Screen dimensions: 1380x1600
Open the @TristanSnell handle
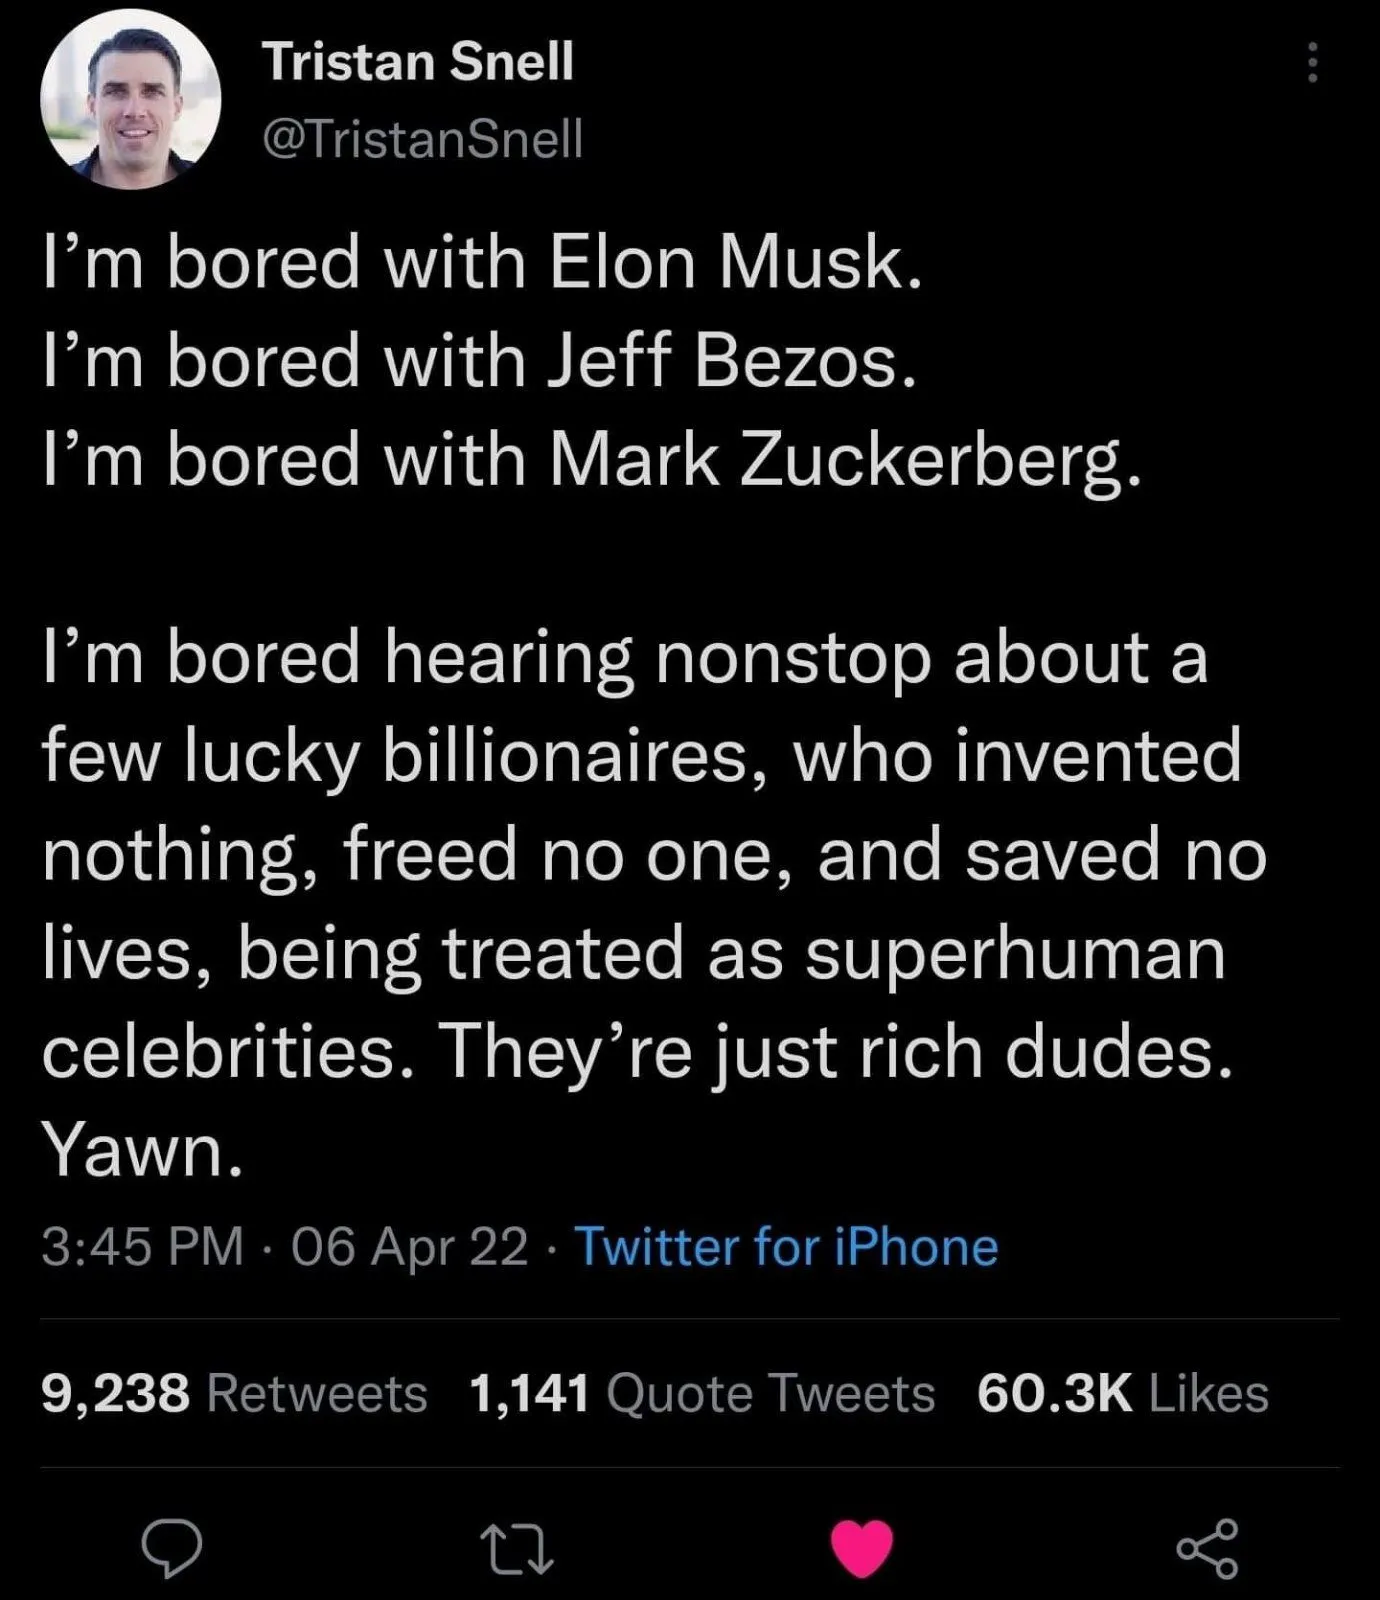pyautogui.click(x=422, y=138)
